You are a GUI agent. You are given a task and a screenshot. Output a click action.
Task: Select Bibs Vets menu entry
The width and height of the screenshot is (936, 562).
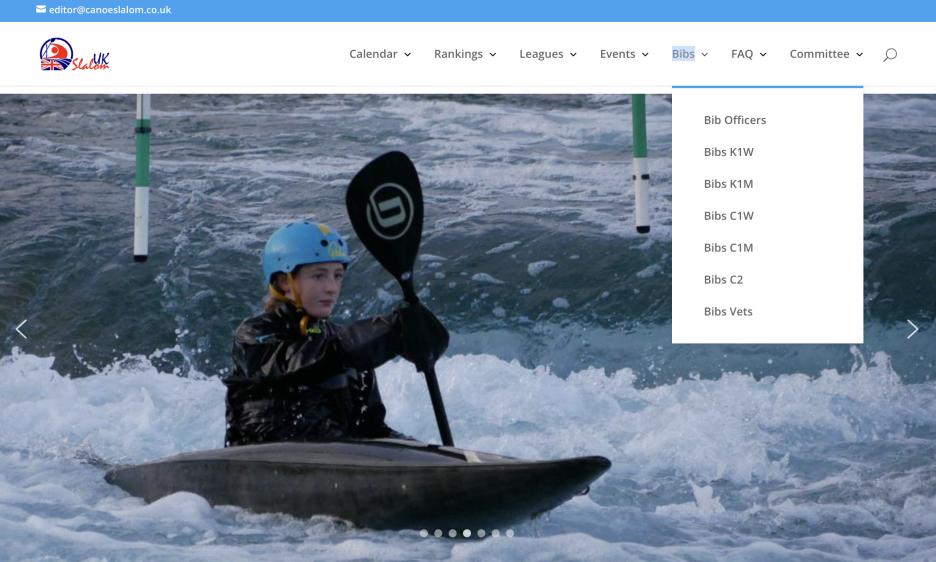(x=728, y=312)
